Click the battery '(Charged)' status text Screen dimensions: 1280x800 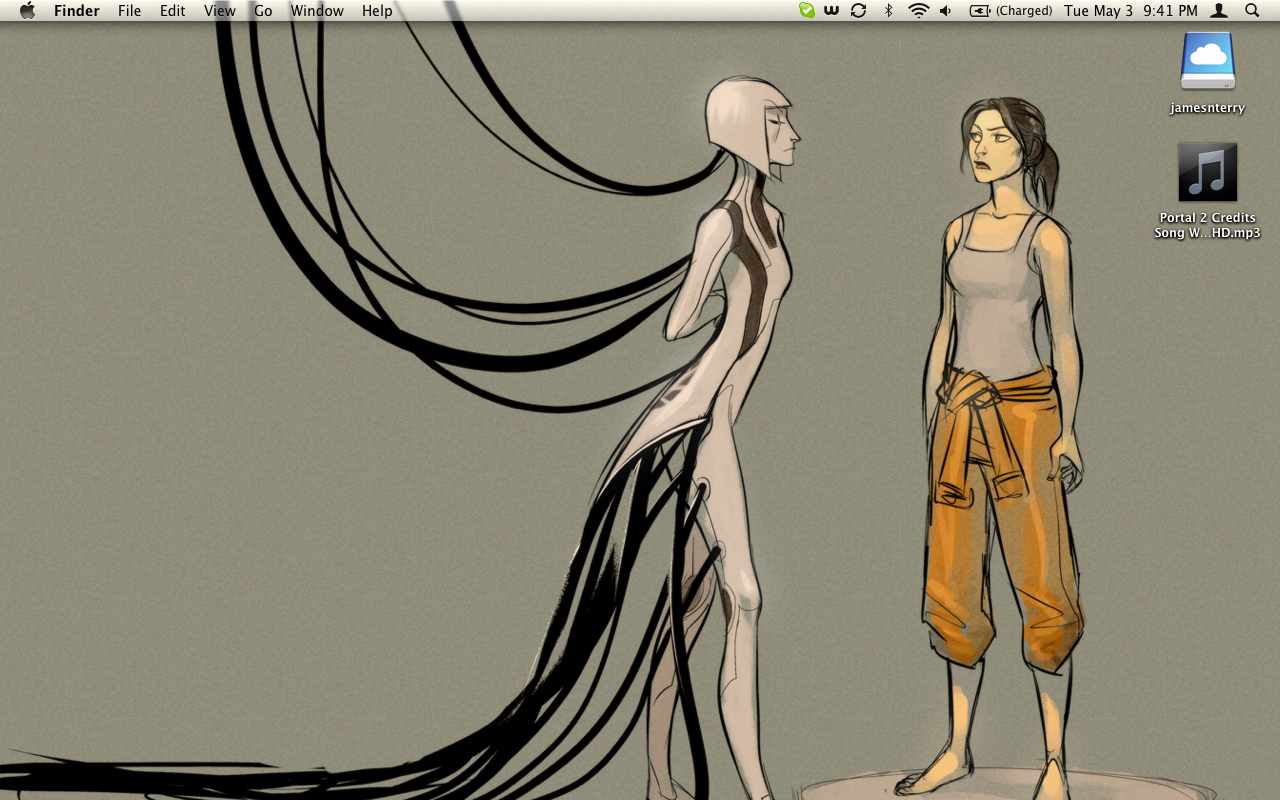tap(1024, 11)
